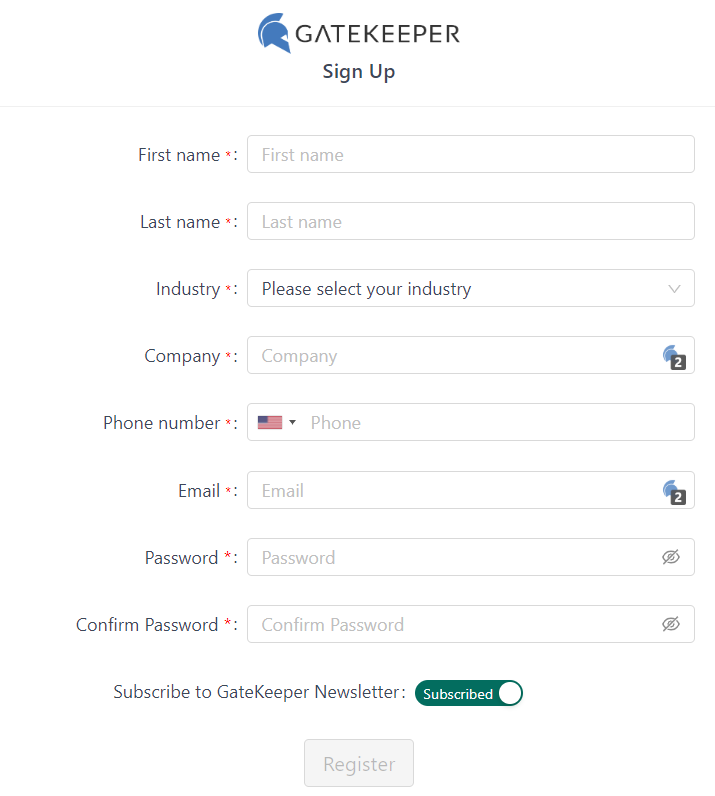Click the GATEKEEPER wordmark text
This screenshot has height=796, width=715.
[377, 34]
